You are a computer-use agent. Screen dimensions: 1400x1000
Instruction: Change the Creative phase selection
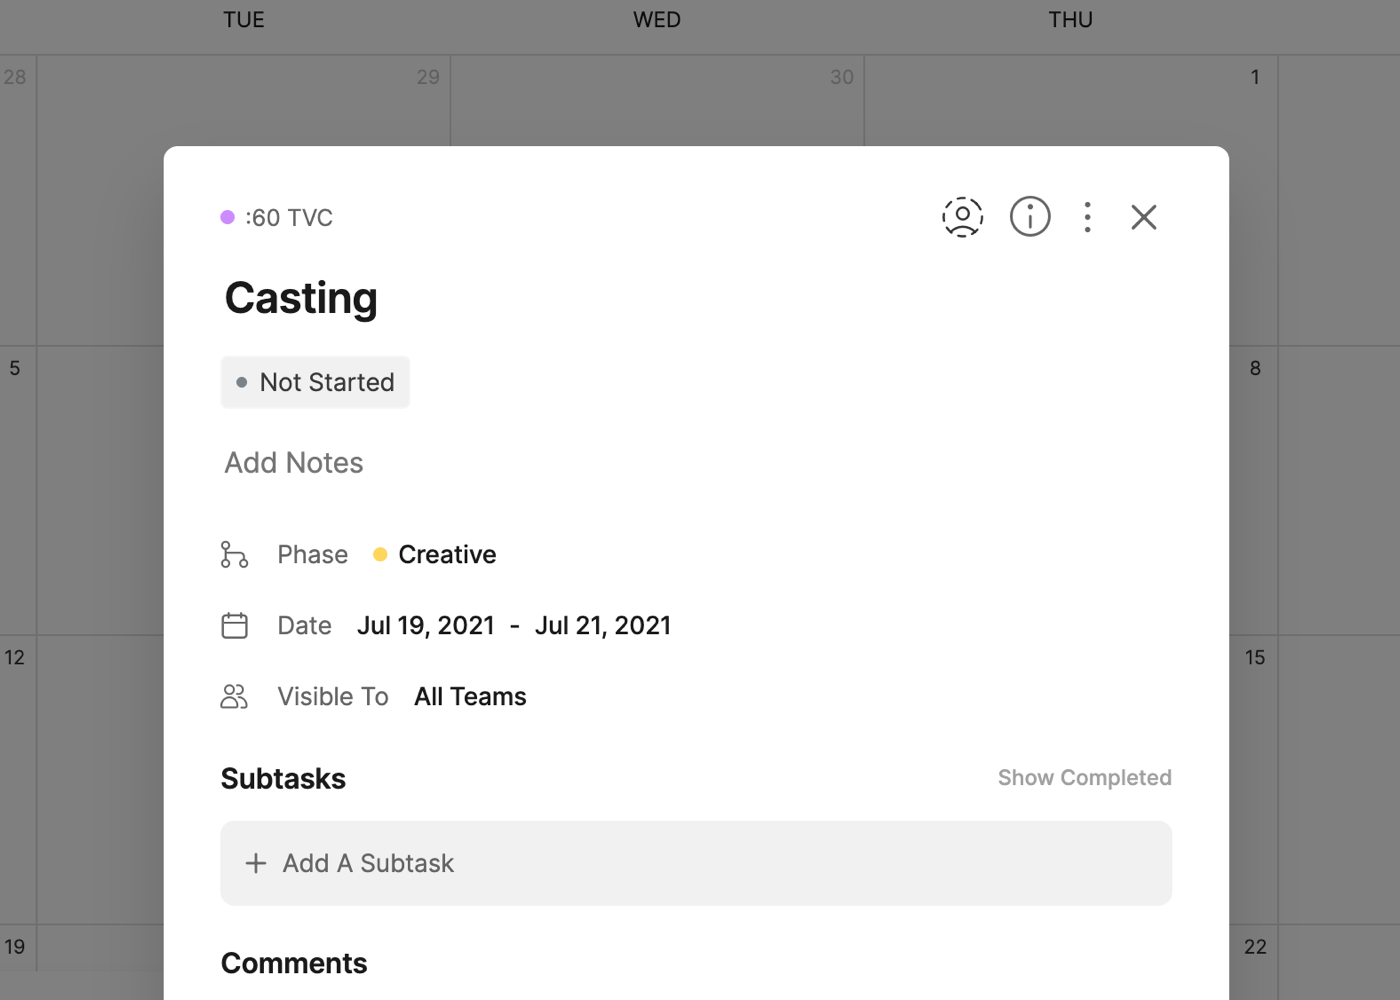pyautogui.click(x=446, y=555)
